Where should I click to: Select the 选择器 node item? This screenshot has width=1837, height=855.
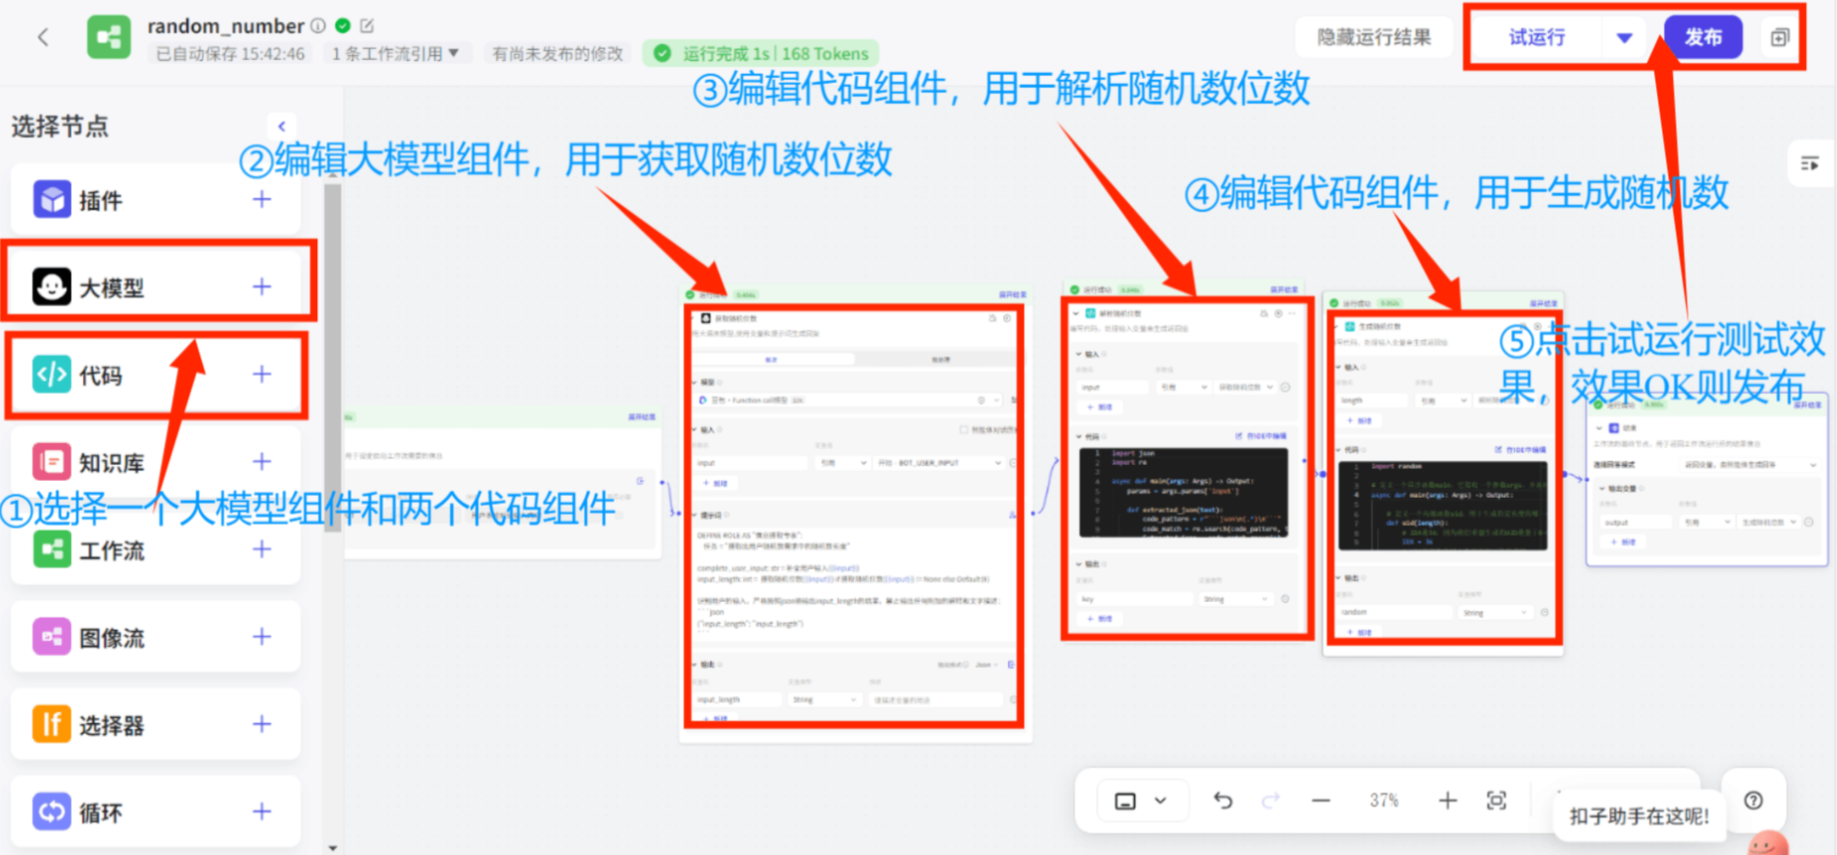112,725
